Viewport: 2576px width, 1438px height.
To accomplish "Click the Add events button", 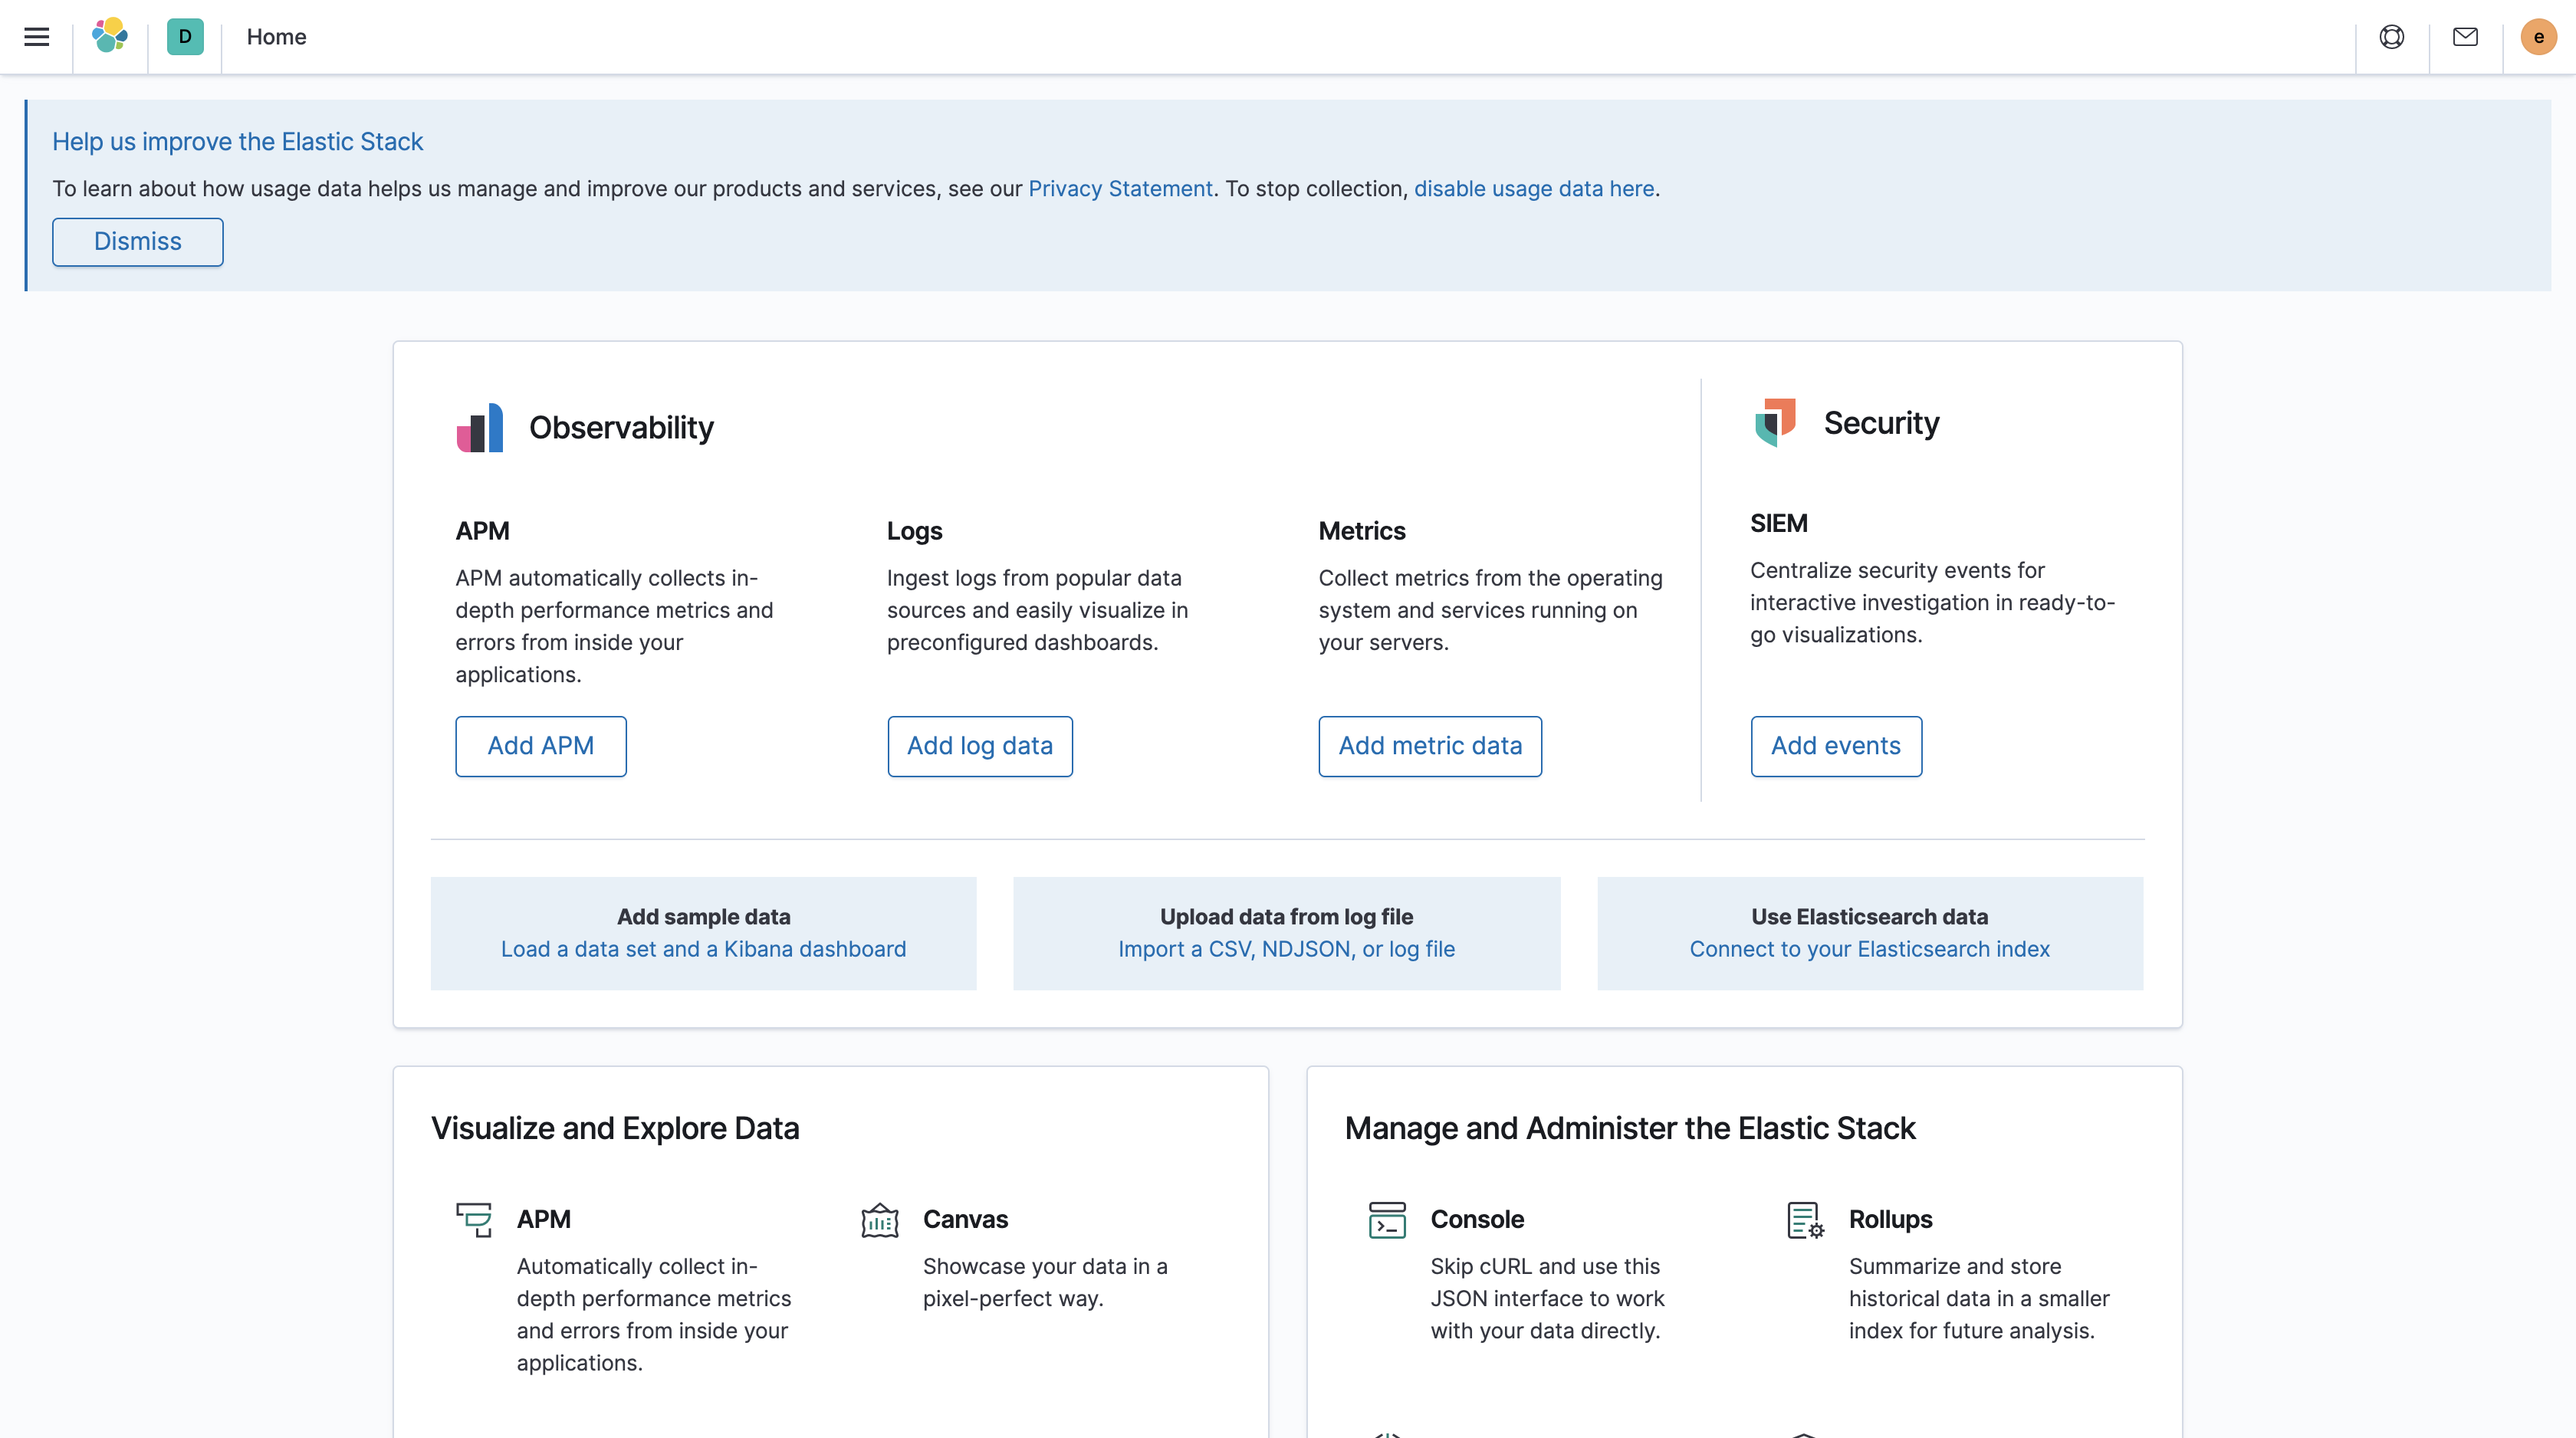I will [1836, 746].
